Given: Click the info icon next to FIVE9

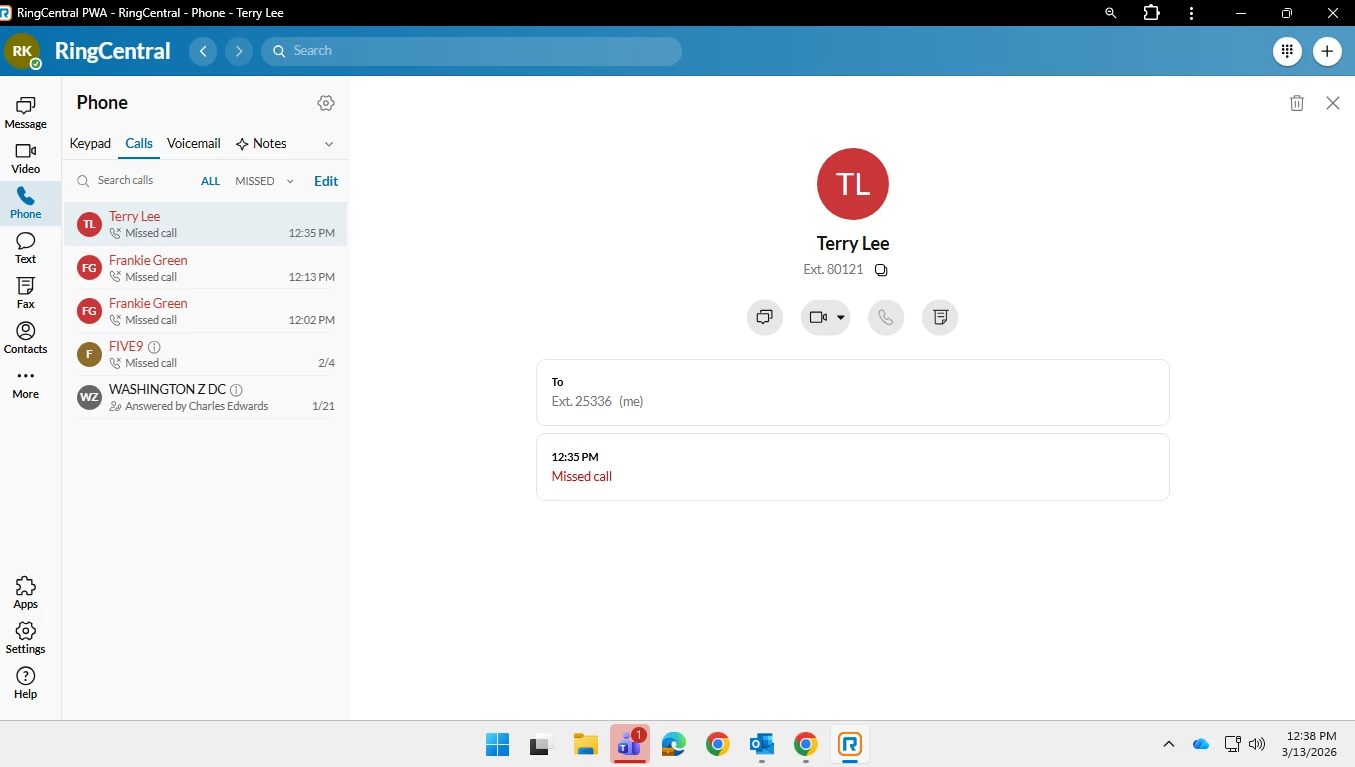Looking at the screenshot, I should tap(154, 347).
